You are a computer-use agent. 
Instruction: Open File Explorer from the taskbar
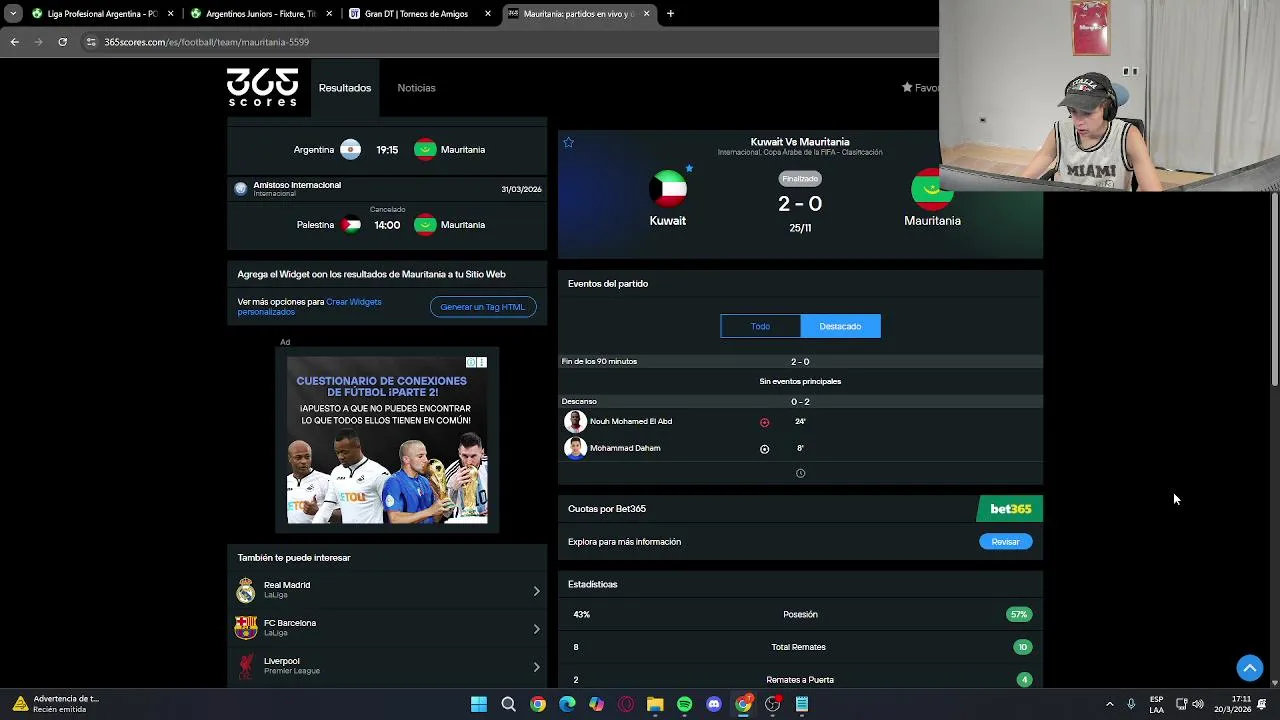(x=655, y=705)
